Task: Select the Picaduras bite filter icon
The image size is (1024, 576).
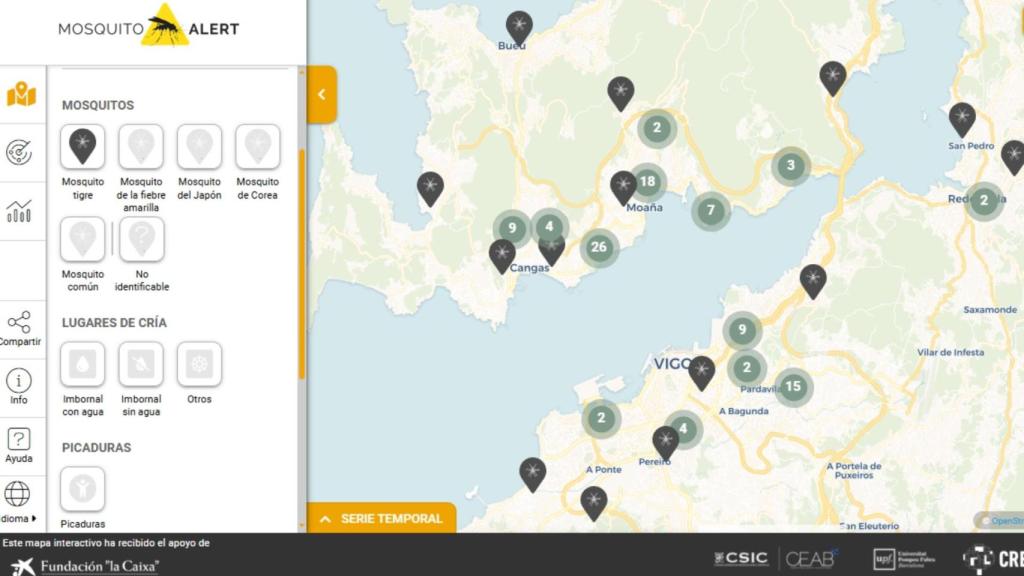Action: pyautogui.click(x=82, y=488)
